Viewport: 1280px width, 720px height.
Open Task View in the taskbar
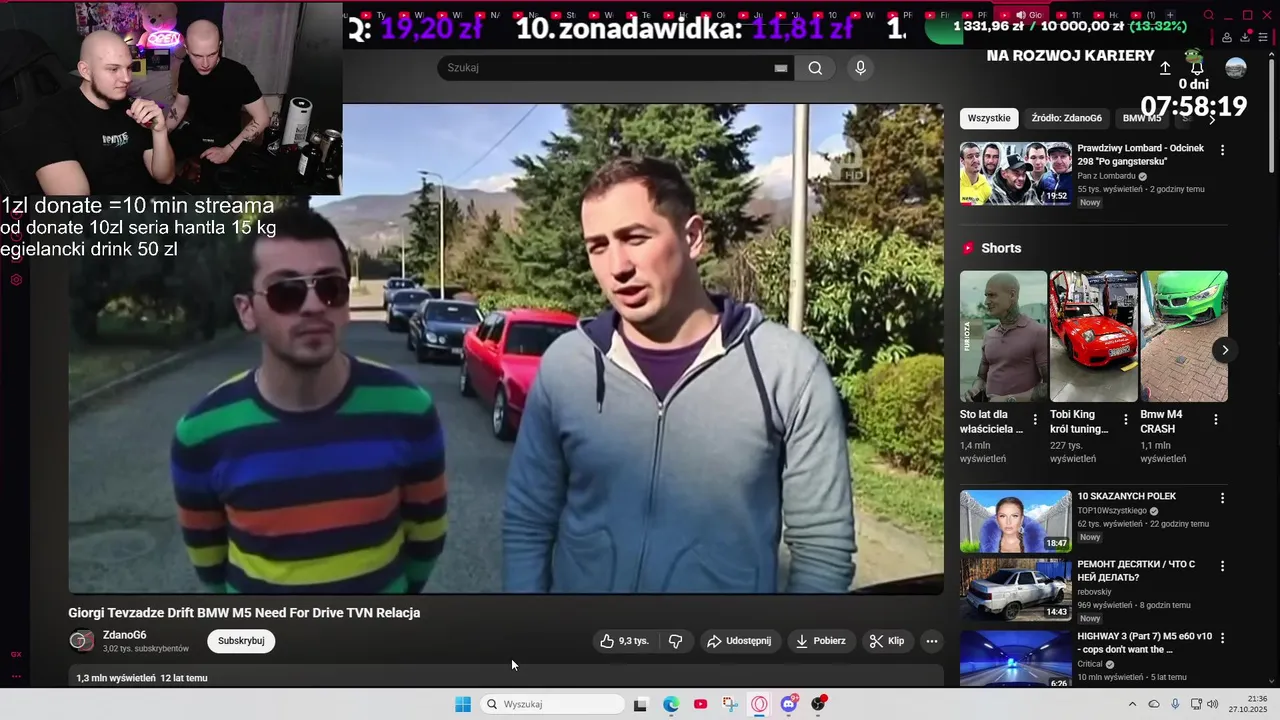(640, 704)
